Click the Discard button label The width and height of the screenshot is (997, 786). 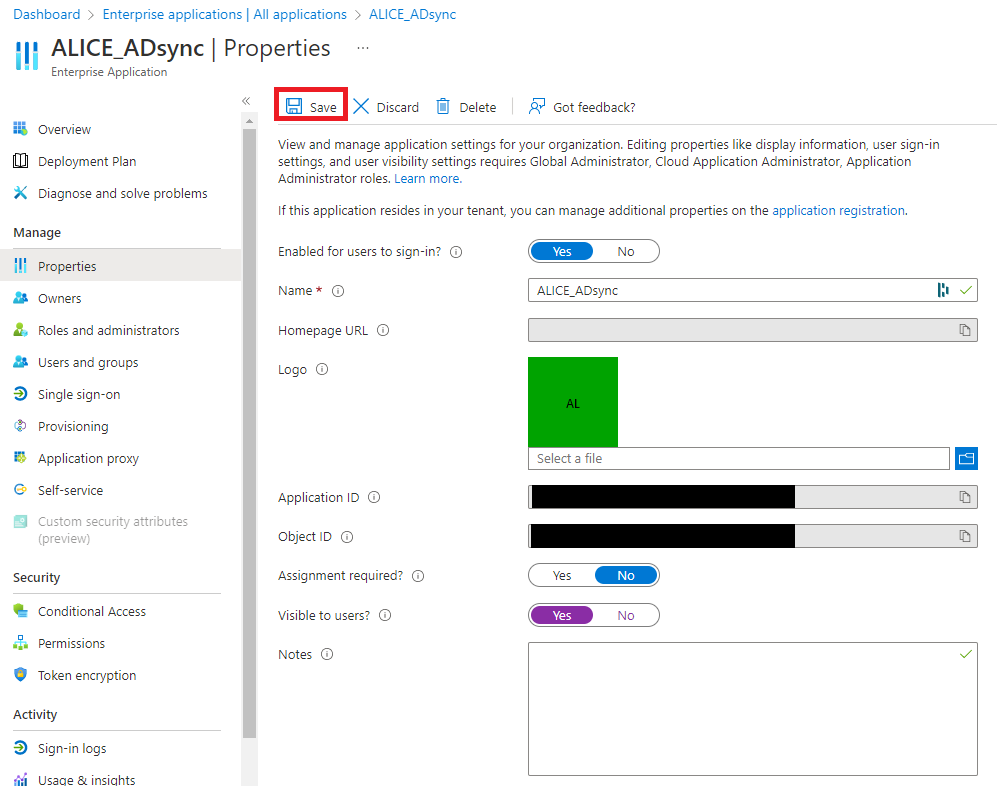tap(397, 107)
